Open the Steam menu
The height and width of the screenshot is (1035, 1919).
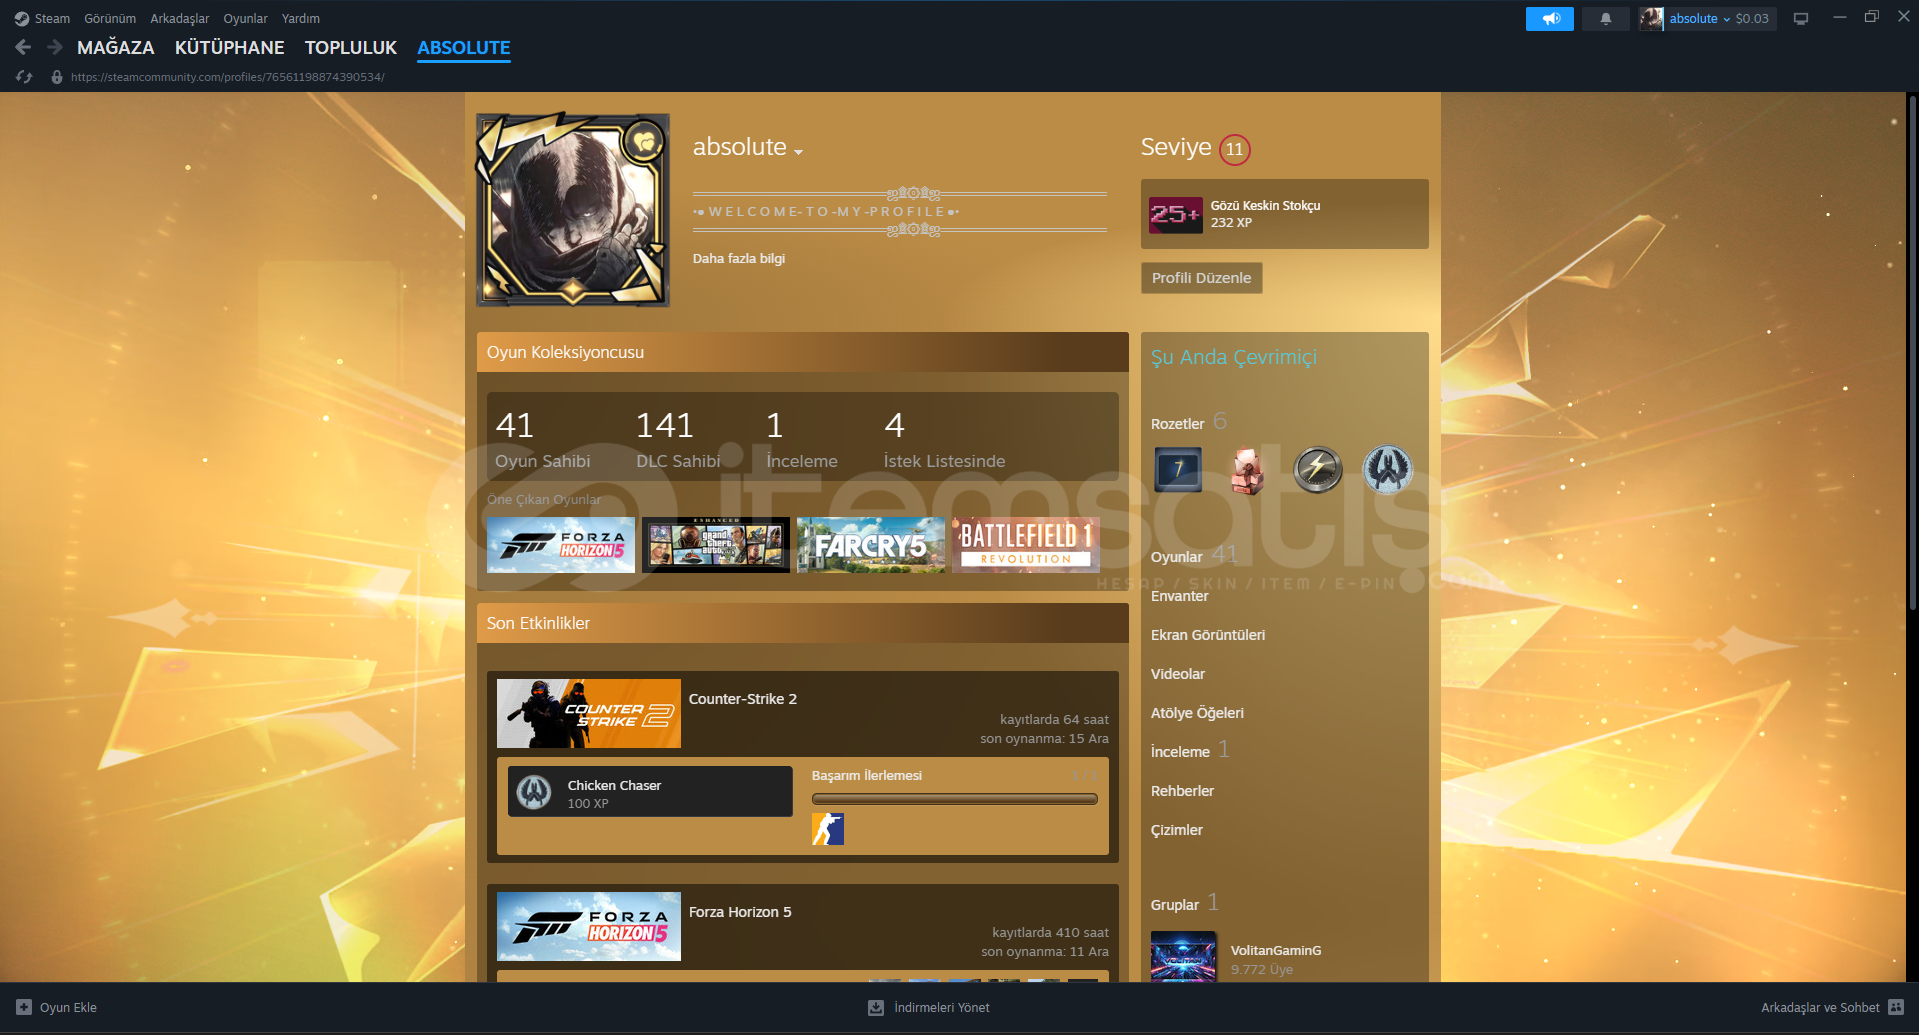click(52, 19)
